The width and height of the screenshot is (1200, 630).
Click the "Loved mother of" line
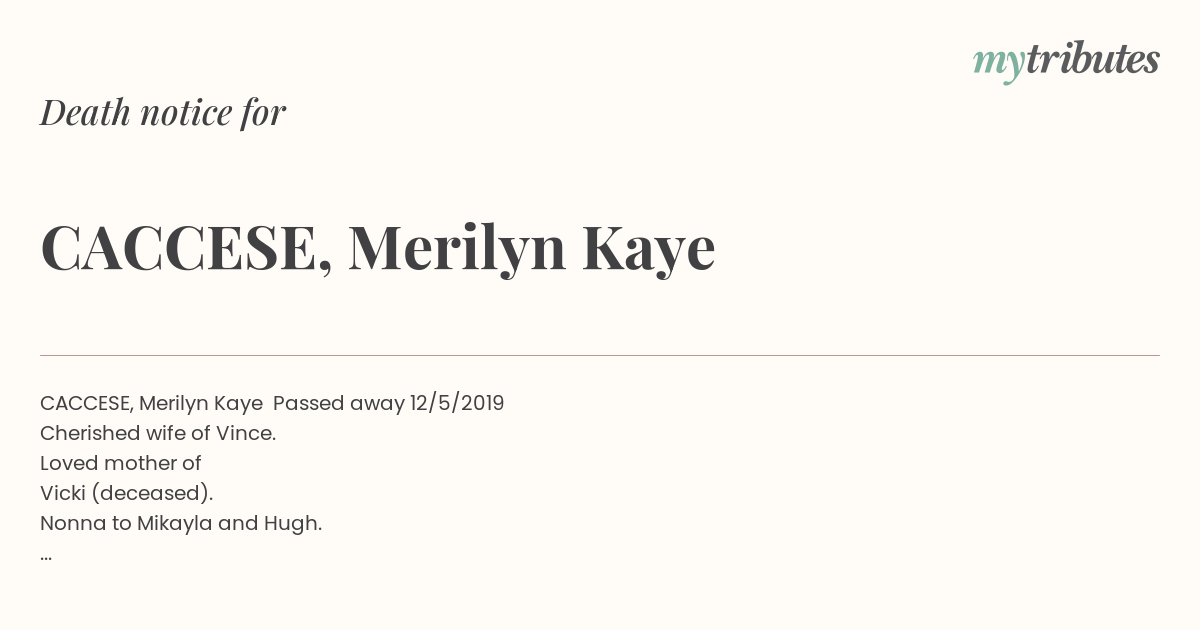121,463
